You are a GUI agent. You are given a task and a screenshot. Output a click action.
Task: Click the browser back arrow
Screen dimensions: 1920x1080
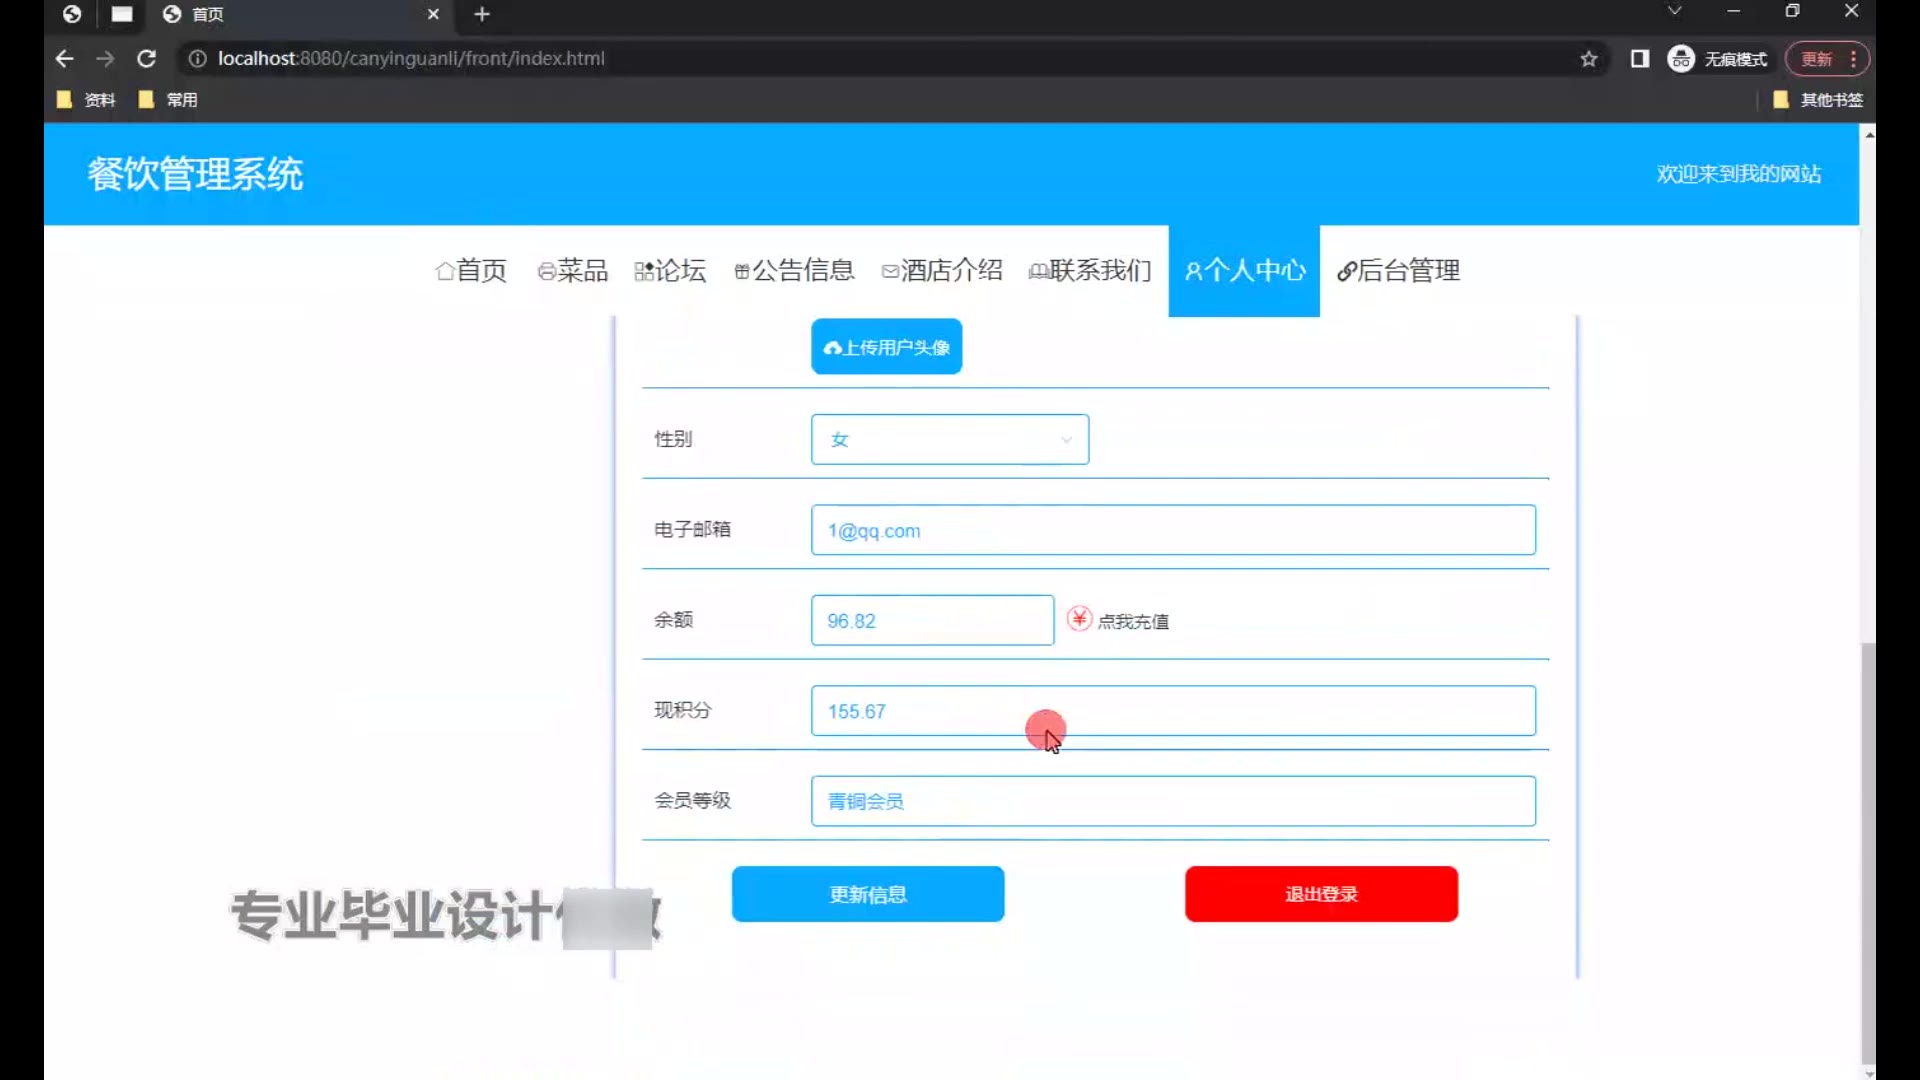(x=65, y=59)
